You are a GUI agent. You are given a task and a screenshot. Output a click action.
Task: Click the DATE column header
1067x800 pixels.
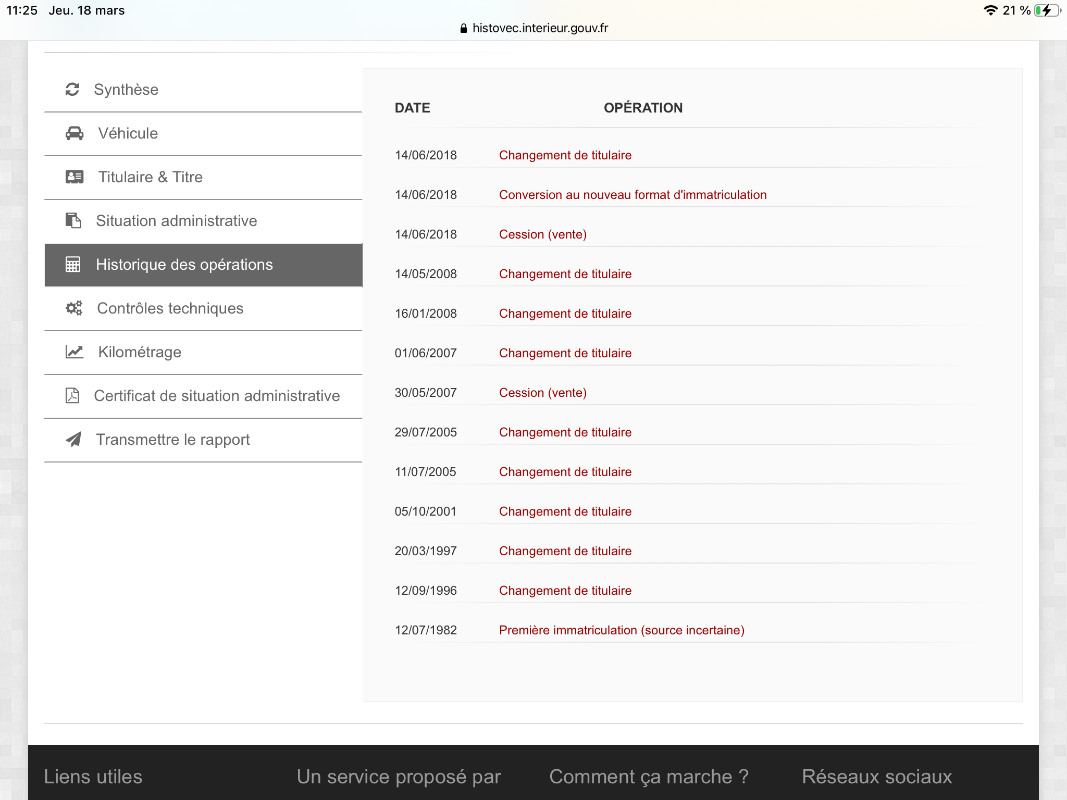pos(412,108)
